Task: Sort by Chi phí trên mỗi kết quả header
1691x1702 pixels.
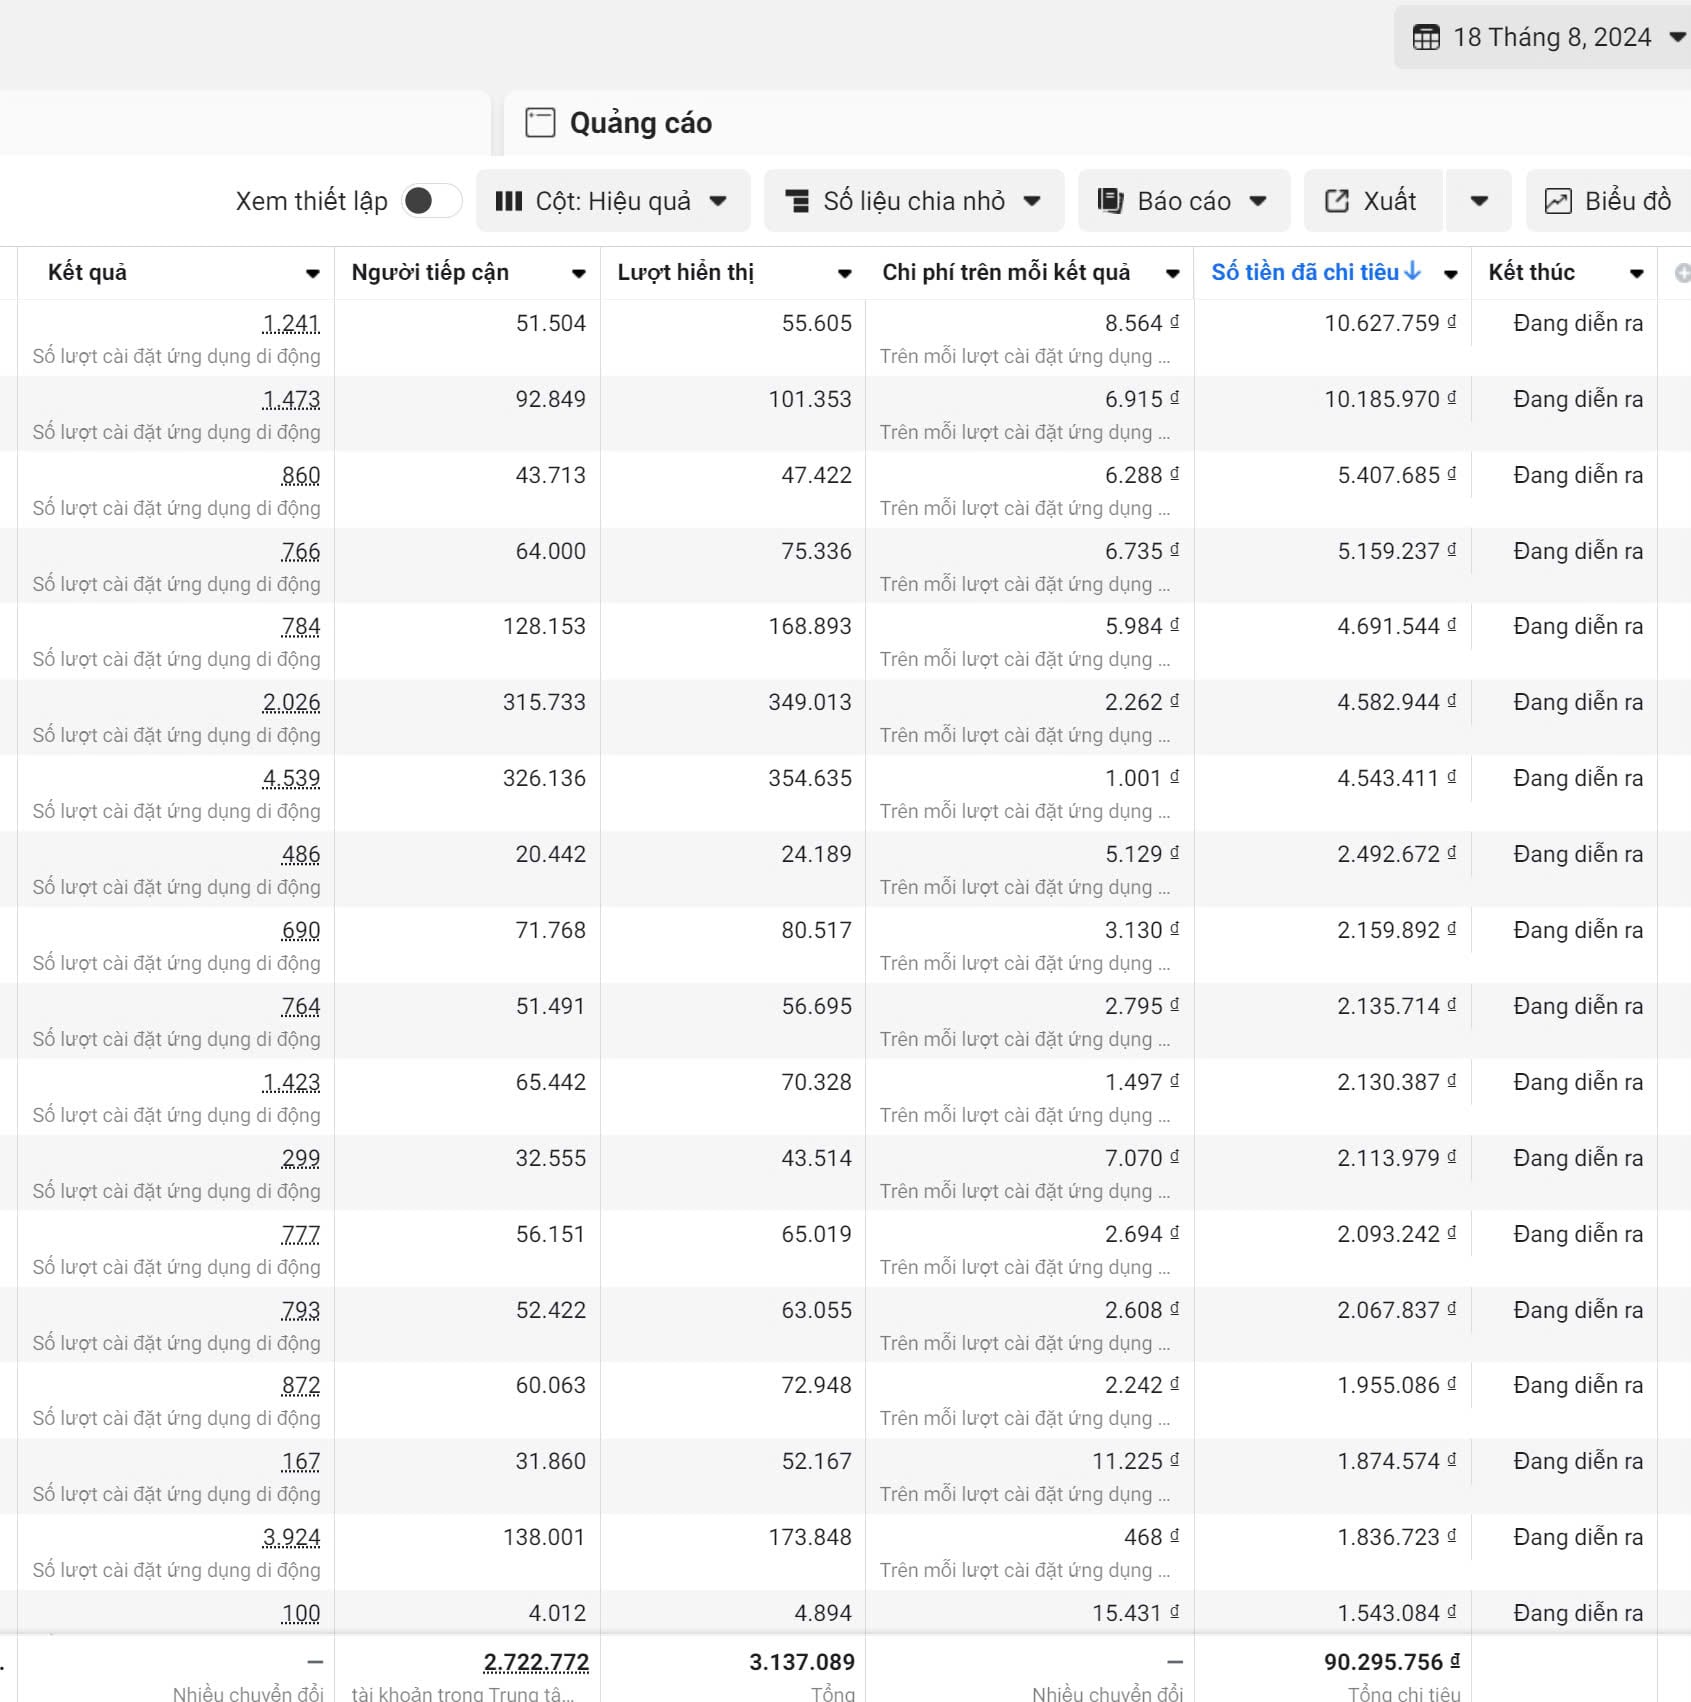Action: (x=1006, y=272)
